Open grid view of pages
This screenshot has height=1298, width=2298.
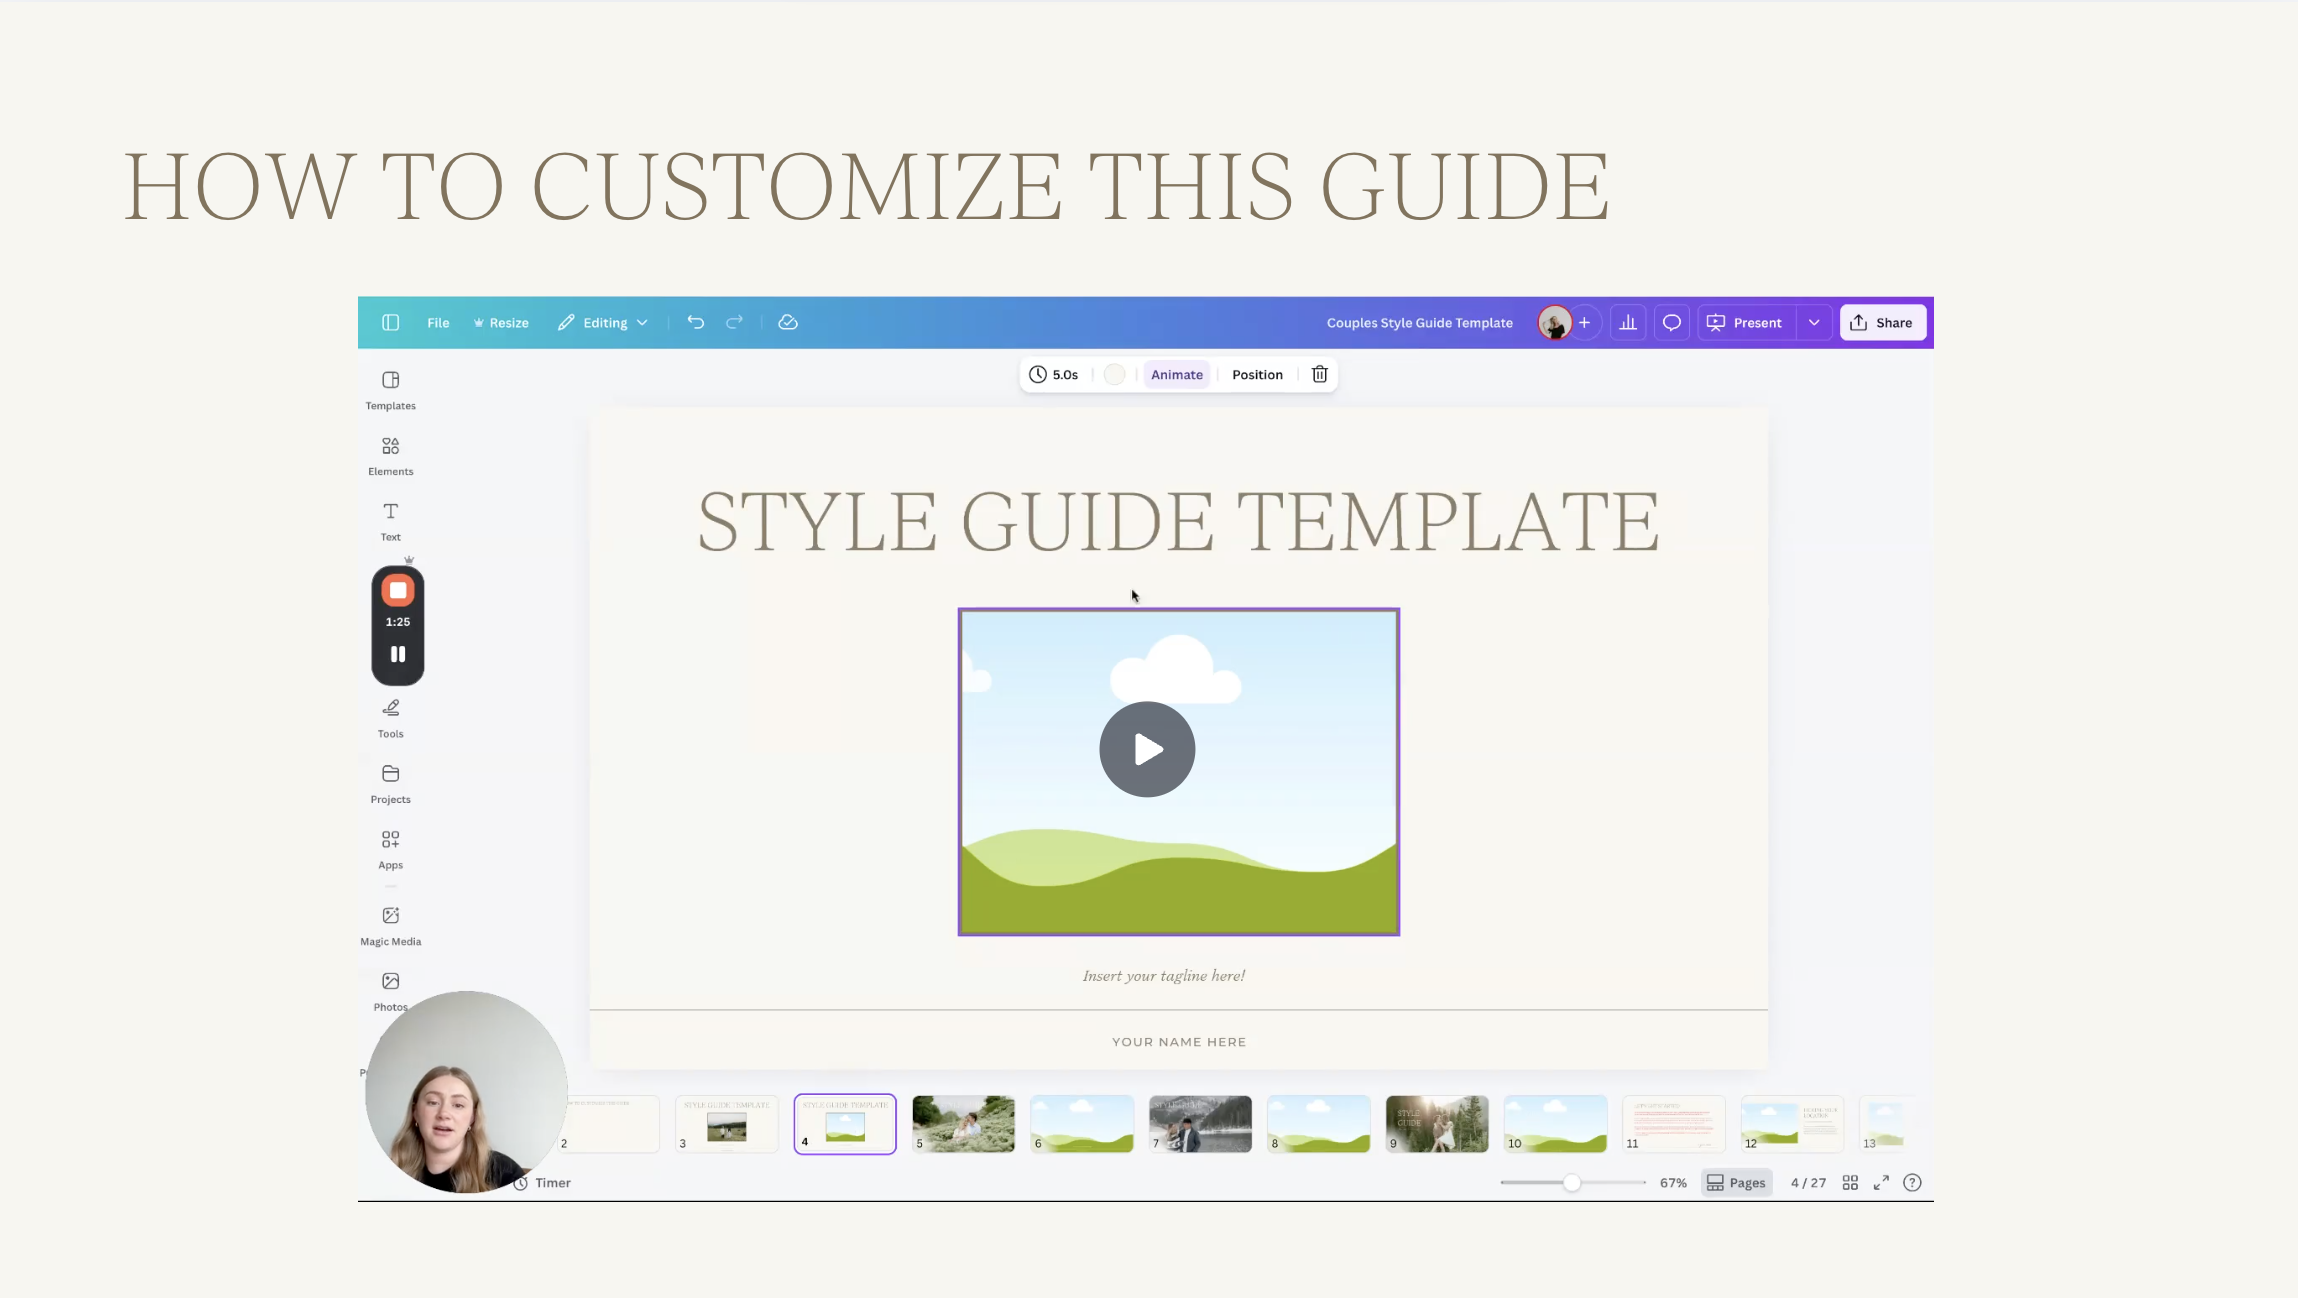coord(1850,1182)
